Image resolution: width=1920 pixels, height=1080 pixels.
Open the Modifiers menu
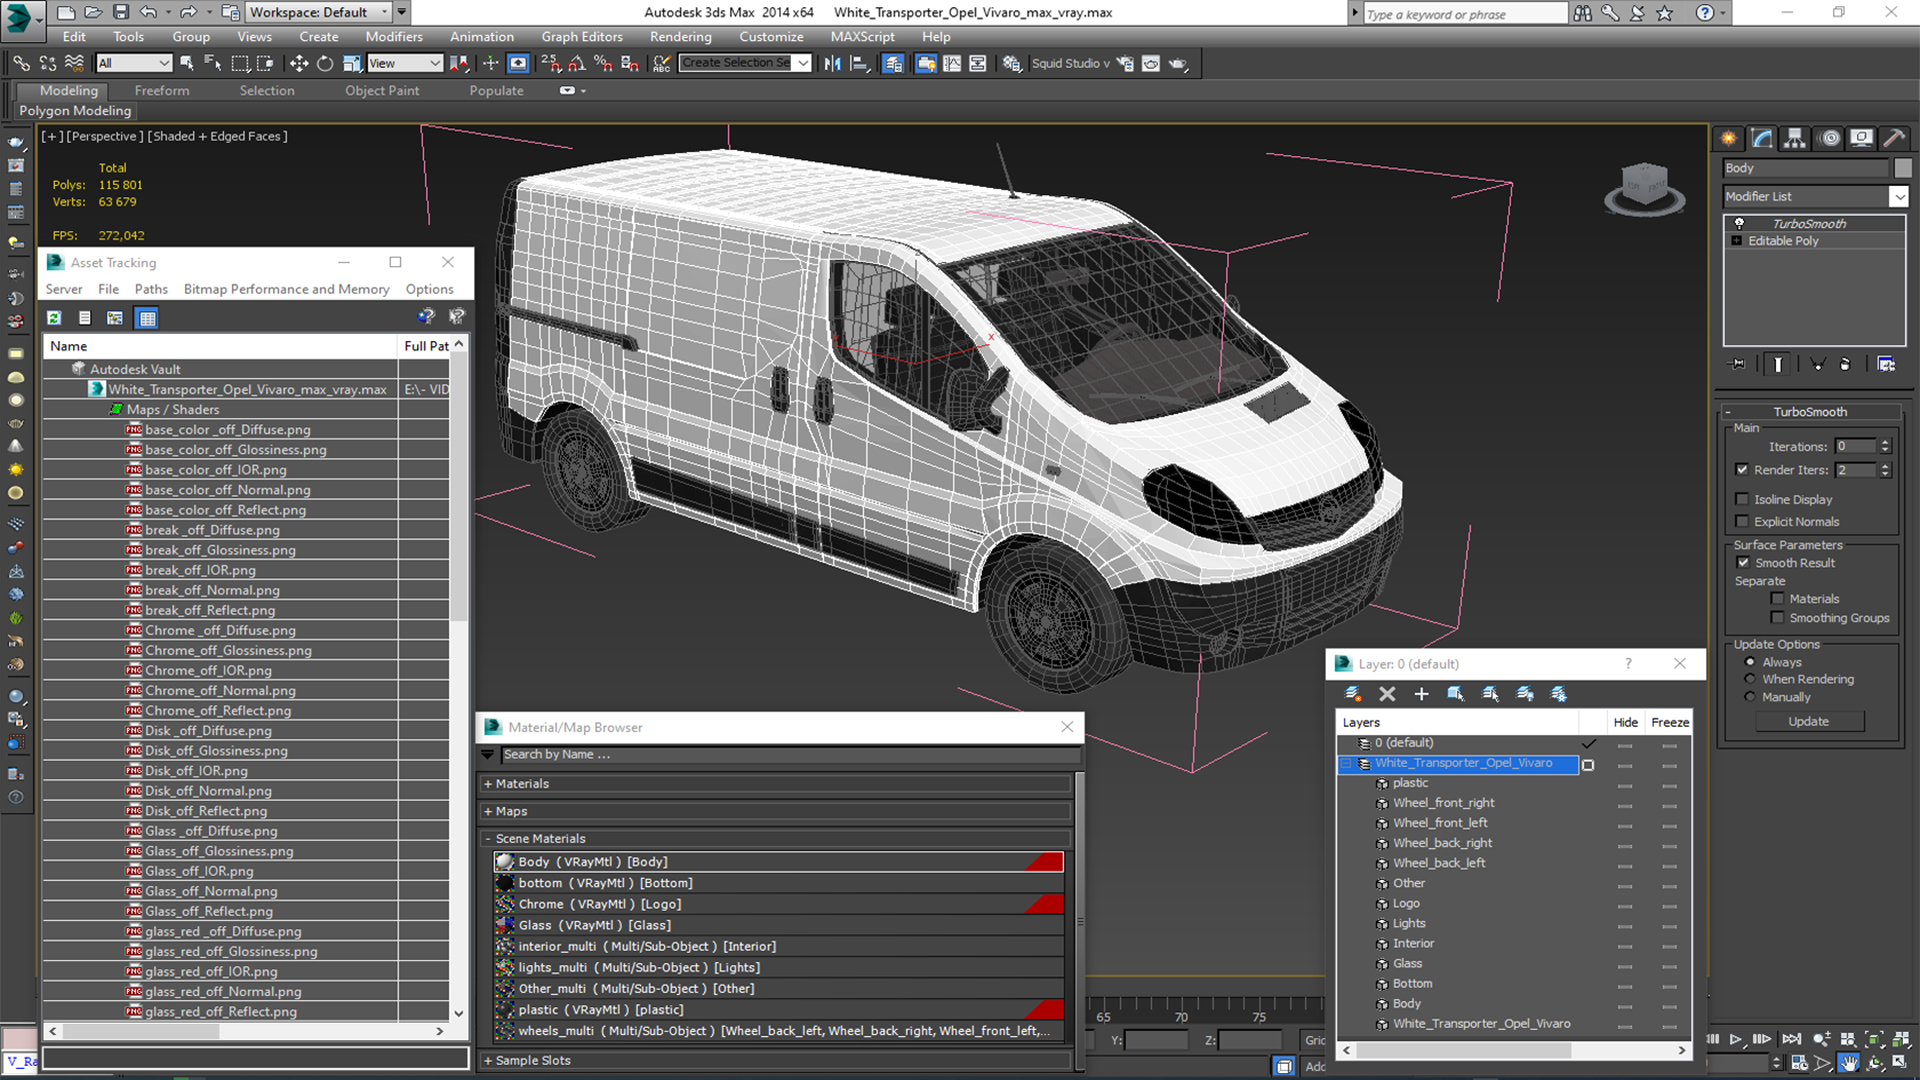tap(394, 36)
